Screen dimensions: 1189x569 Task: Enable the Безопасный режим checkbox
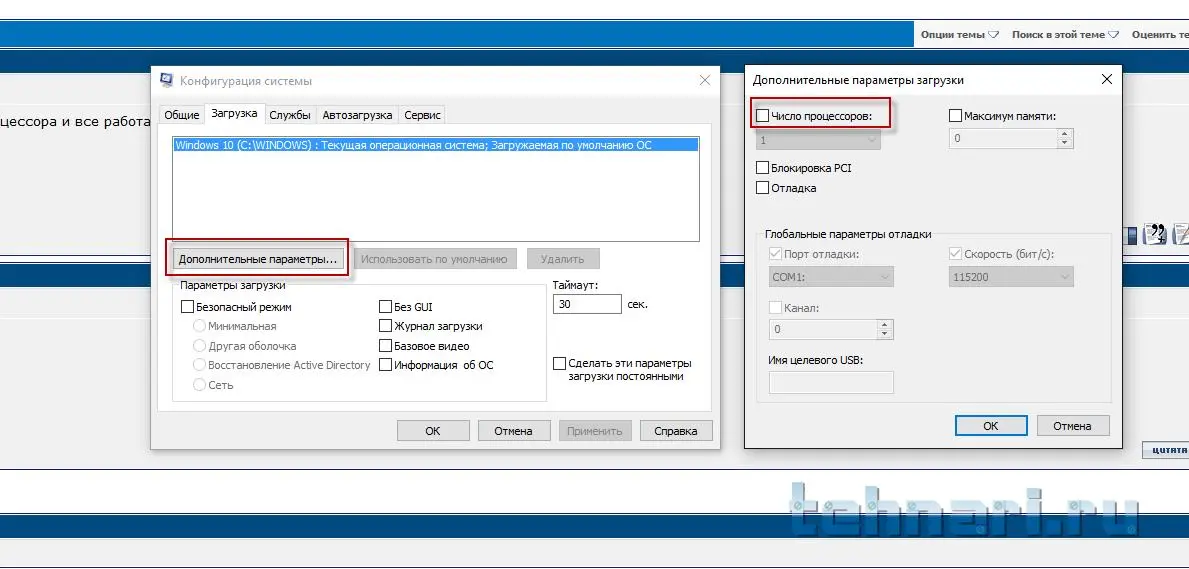187,307
